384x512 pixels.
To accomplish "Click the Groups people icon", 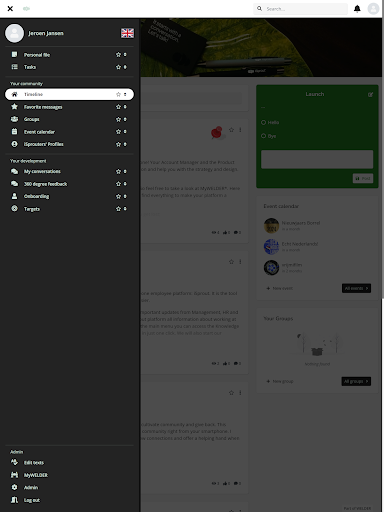I will (14, 119).
